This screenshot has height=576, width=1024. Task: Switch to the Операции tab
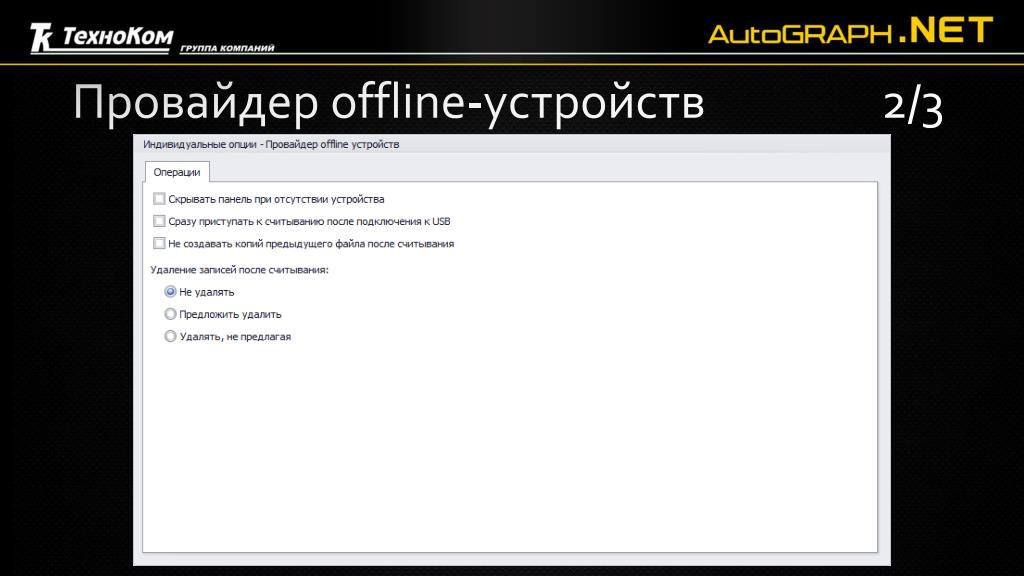pyautogui.click(x=176, y=172)
